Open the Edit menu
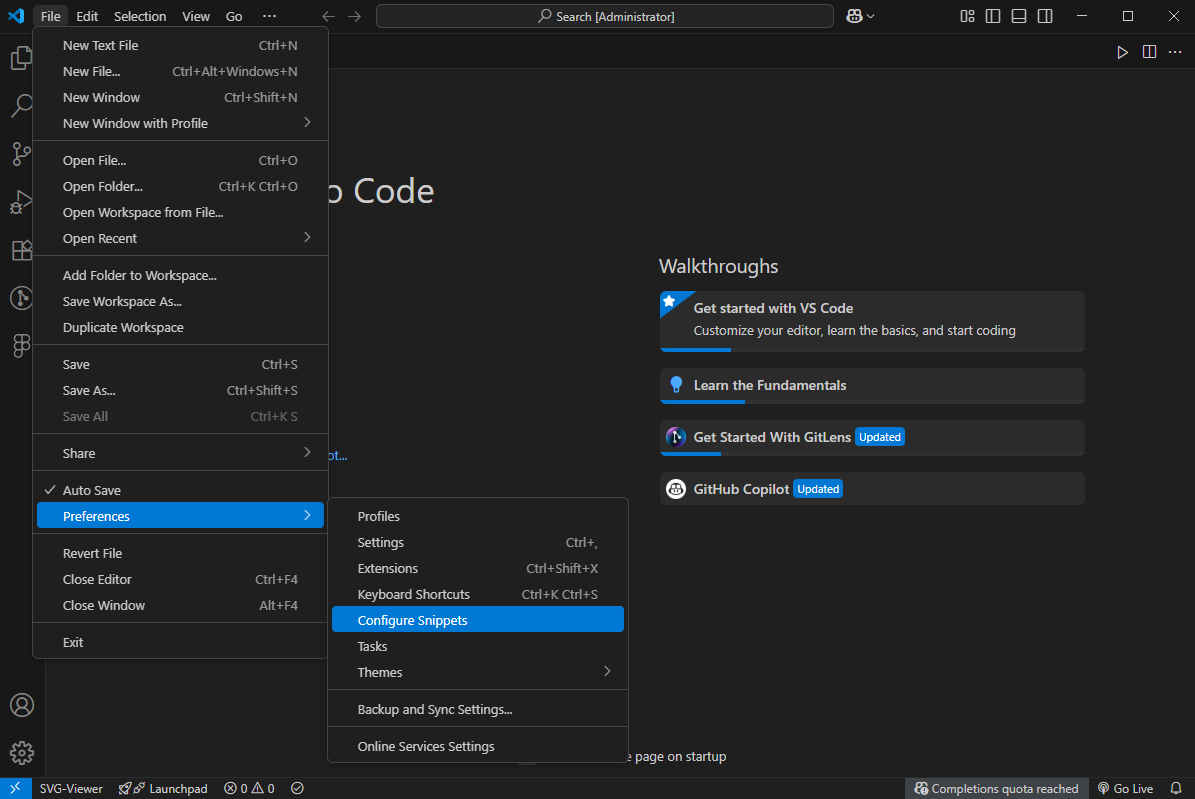 87,16
